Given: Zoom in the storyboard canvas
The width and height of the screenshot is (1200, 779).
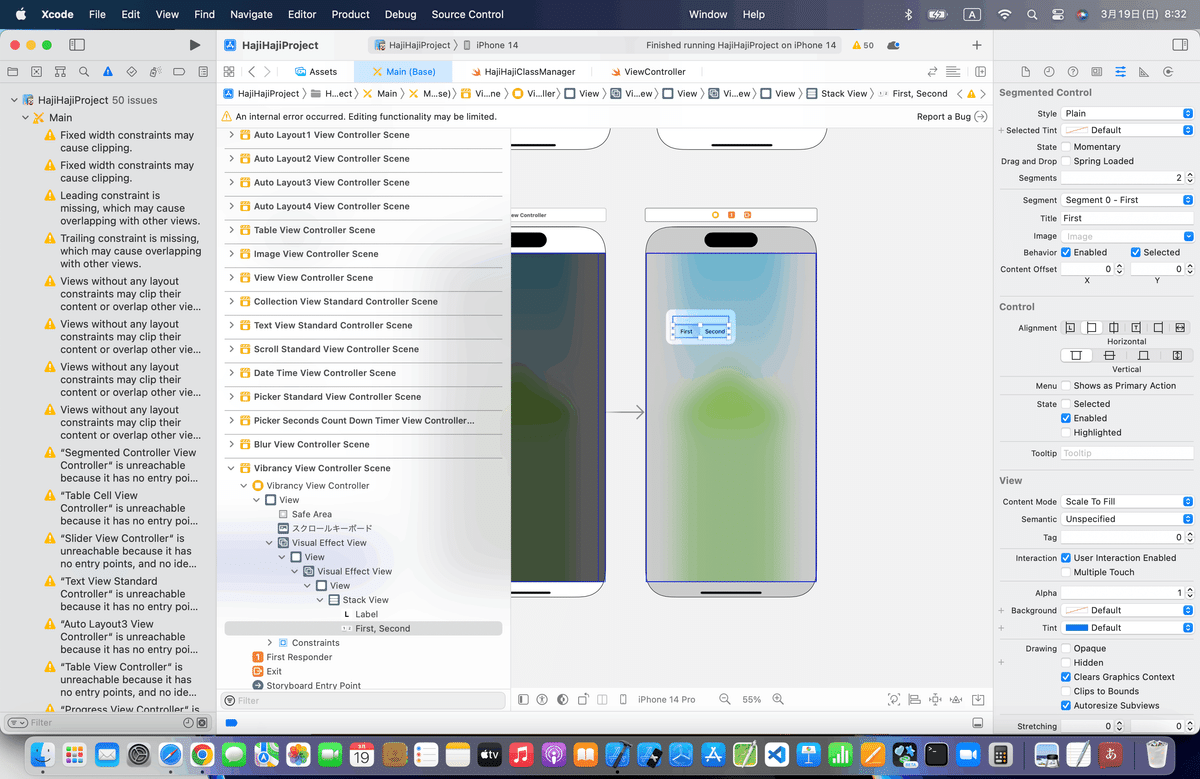Looking at the screenshot, I should click(778, 699).
